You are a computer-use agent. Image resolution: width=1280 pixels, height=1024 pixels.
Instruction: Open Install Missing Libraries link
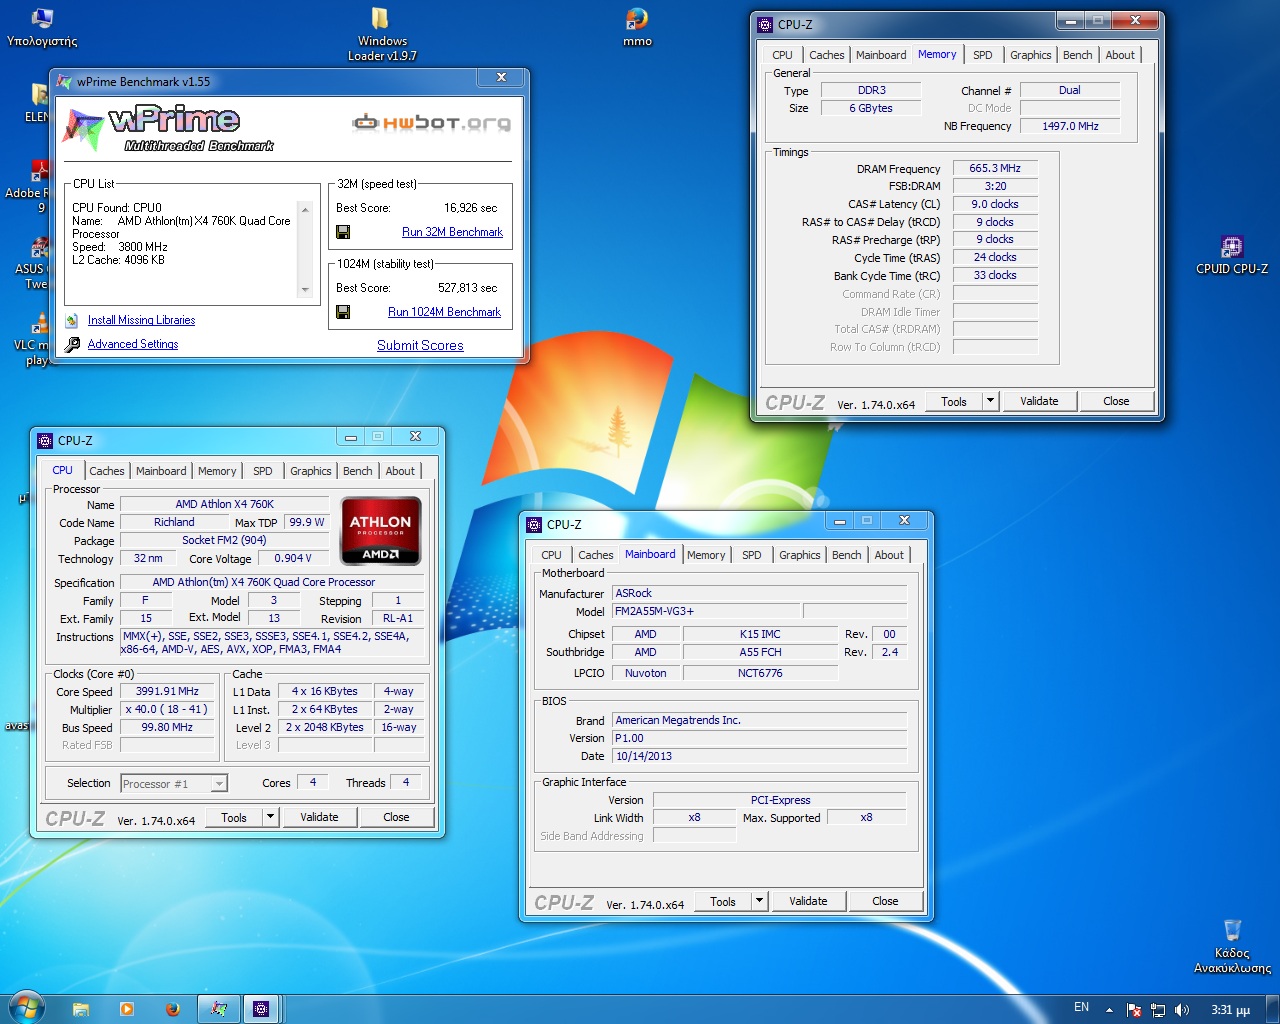point(141,320)
